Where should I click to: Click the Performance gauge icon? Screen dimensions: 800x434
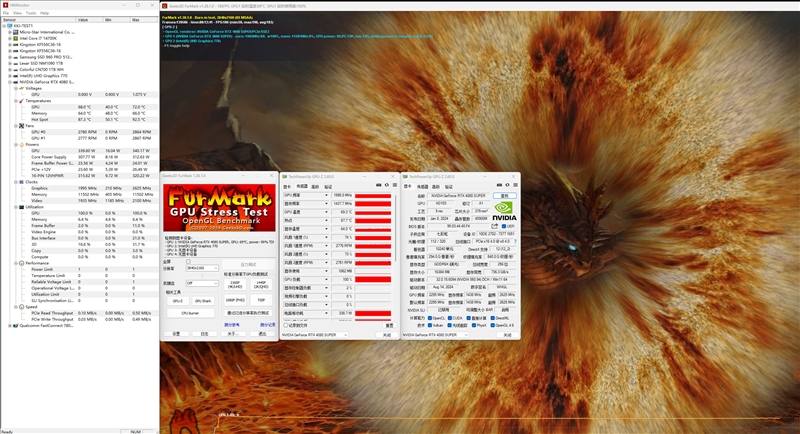[21, 263]
